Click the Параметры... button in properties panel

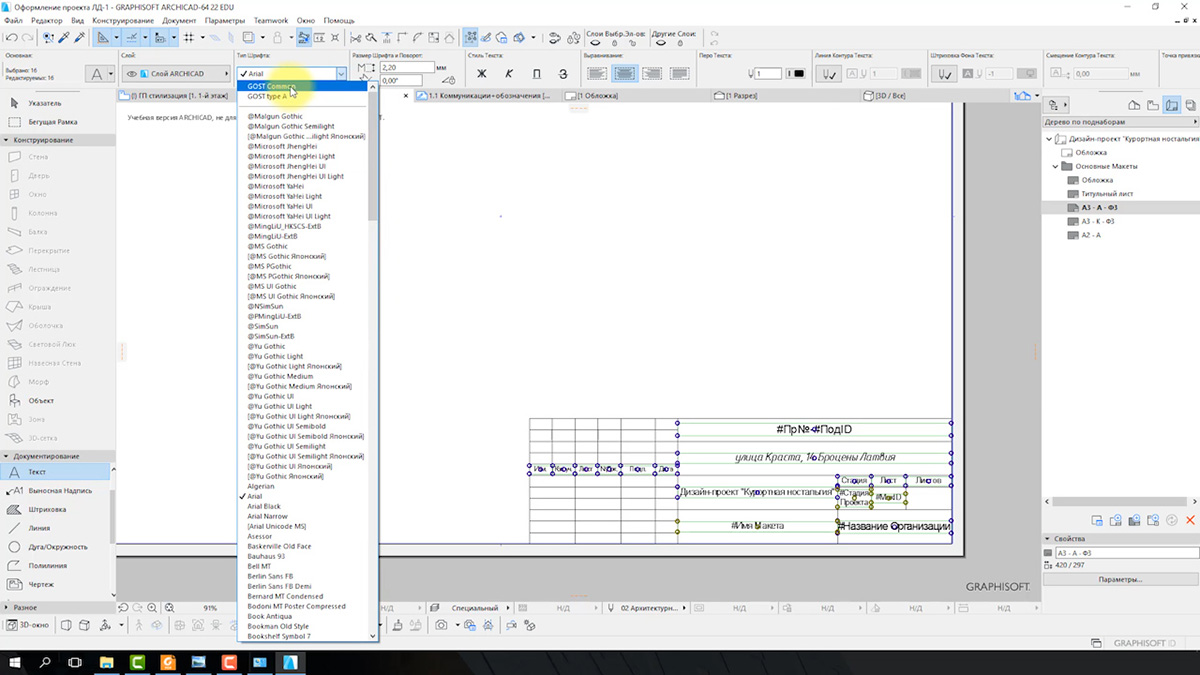[x=1119, y=579]
